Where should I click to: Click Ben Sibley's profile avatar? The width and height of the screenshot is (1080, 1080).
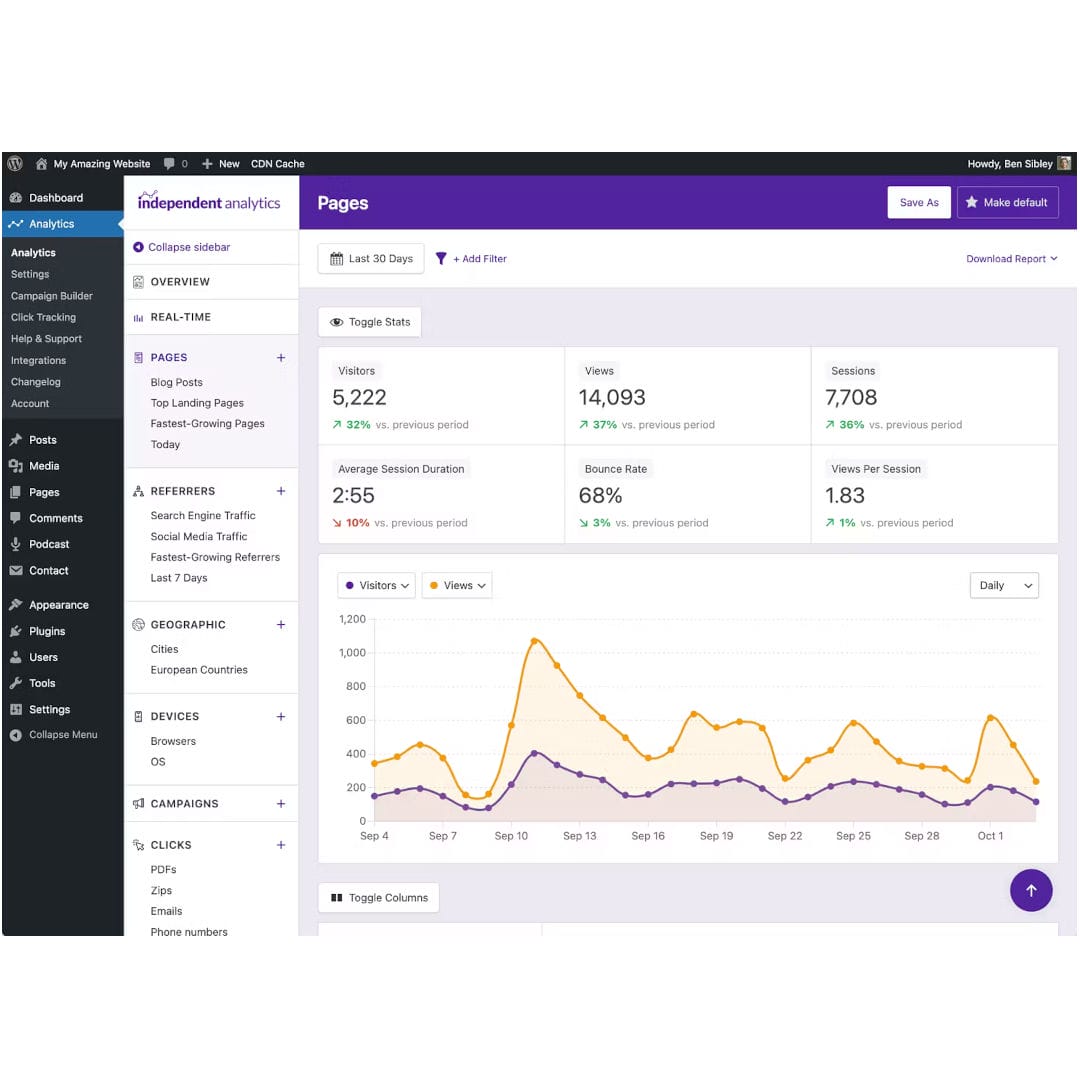pyautogui.click(x=1064, y=164)
